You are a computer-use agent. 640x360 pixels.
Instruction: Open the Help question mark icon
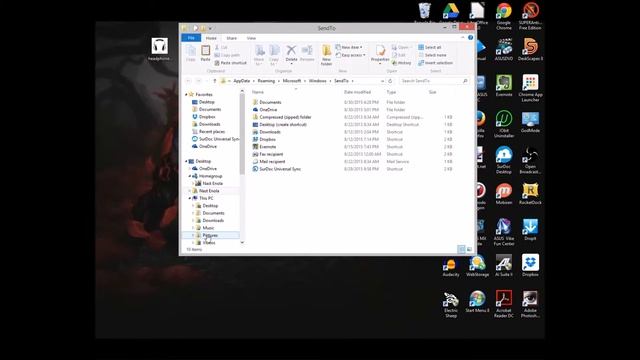(x=470, y=38)
